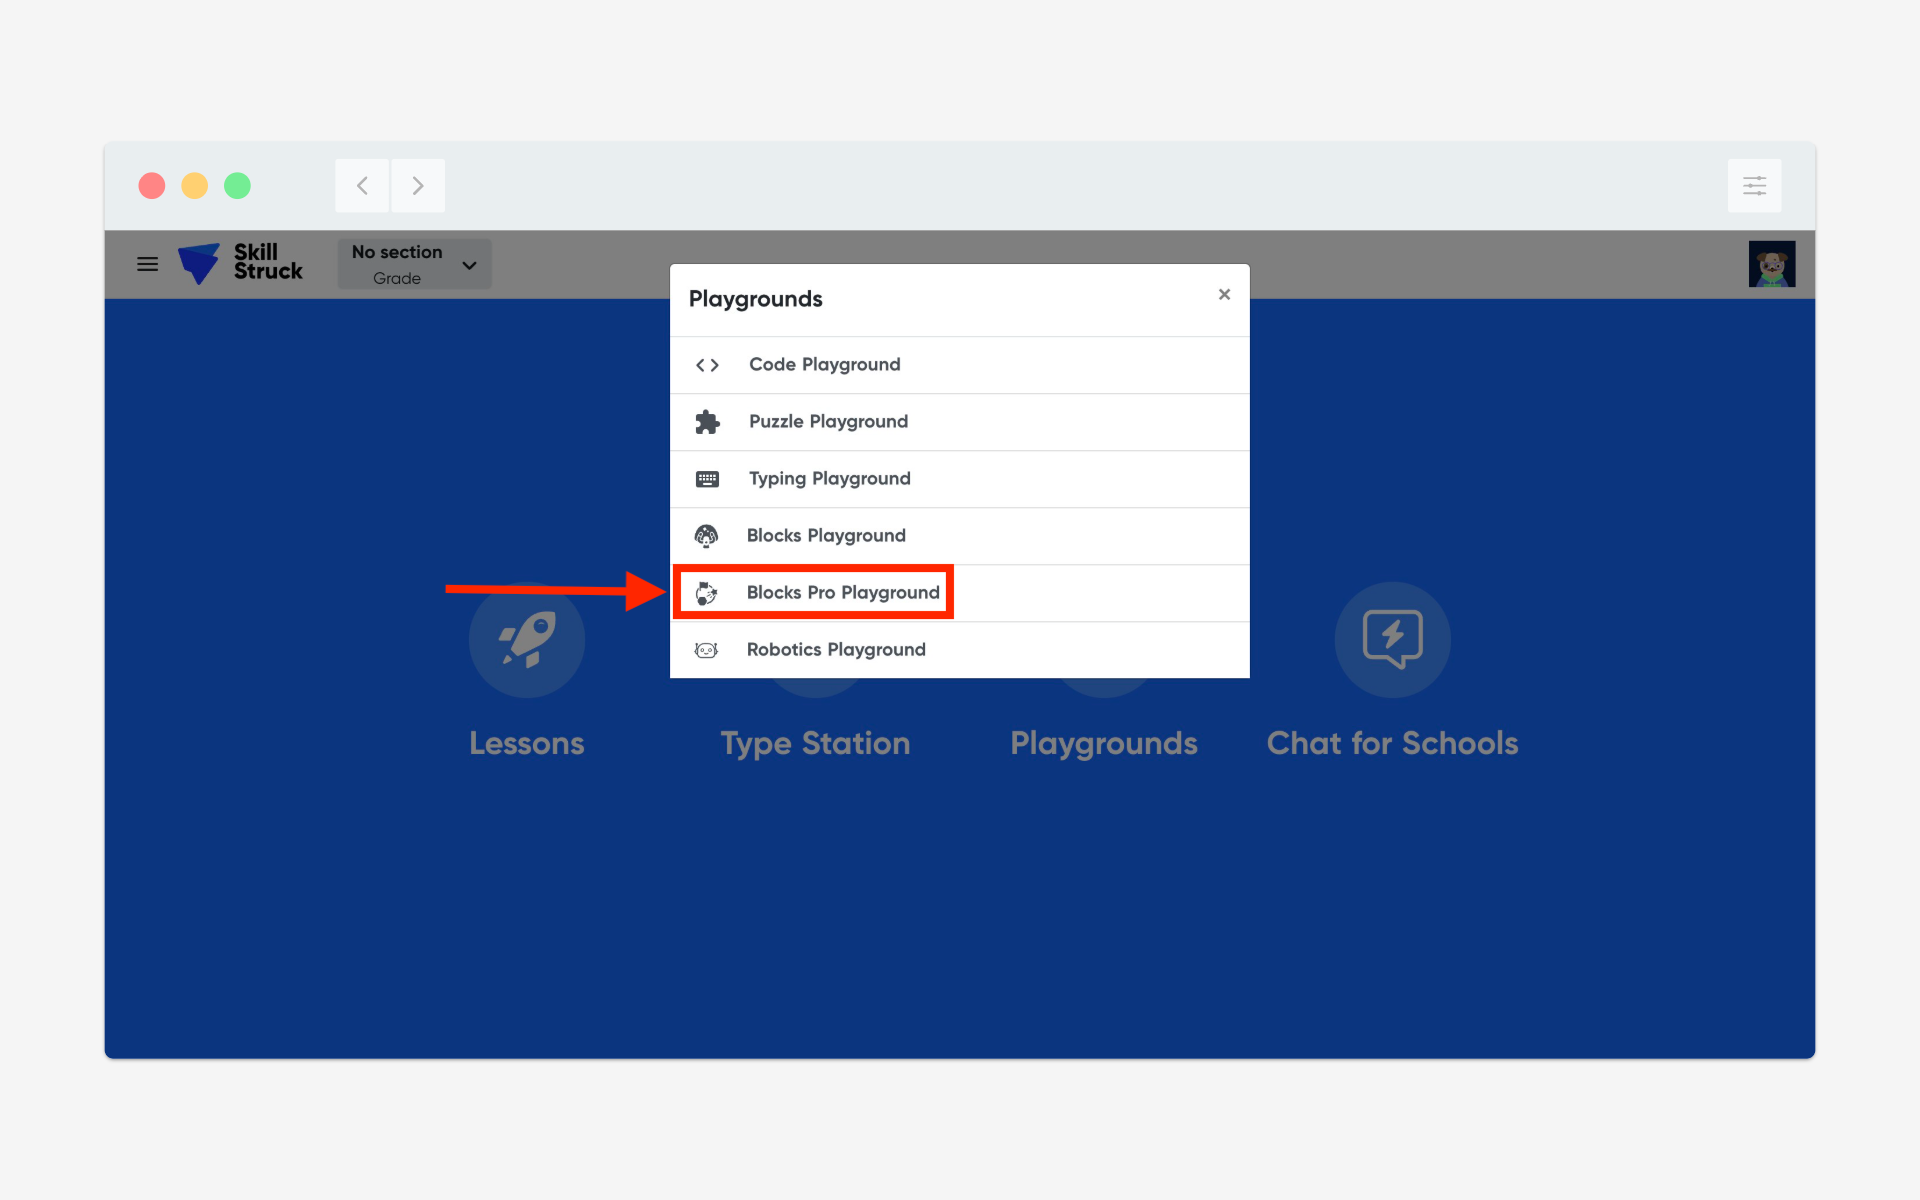Viewport: 1920px width, 1200px height.
Task: Click the Blocks Playground icon
Action: pos(706,536)
